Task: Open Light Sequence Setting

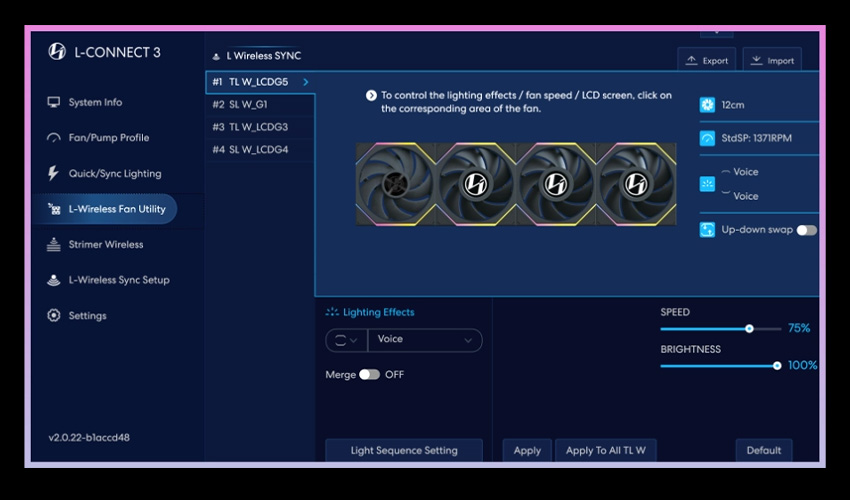Action: [404, 450]
